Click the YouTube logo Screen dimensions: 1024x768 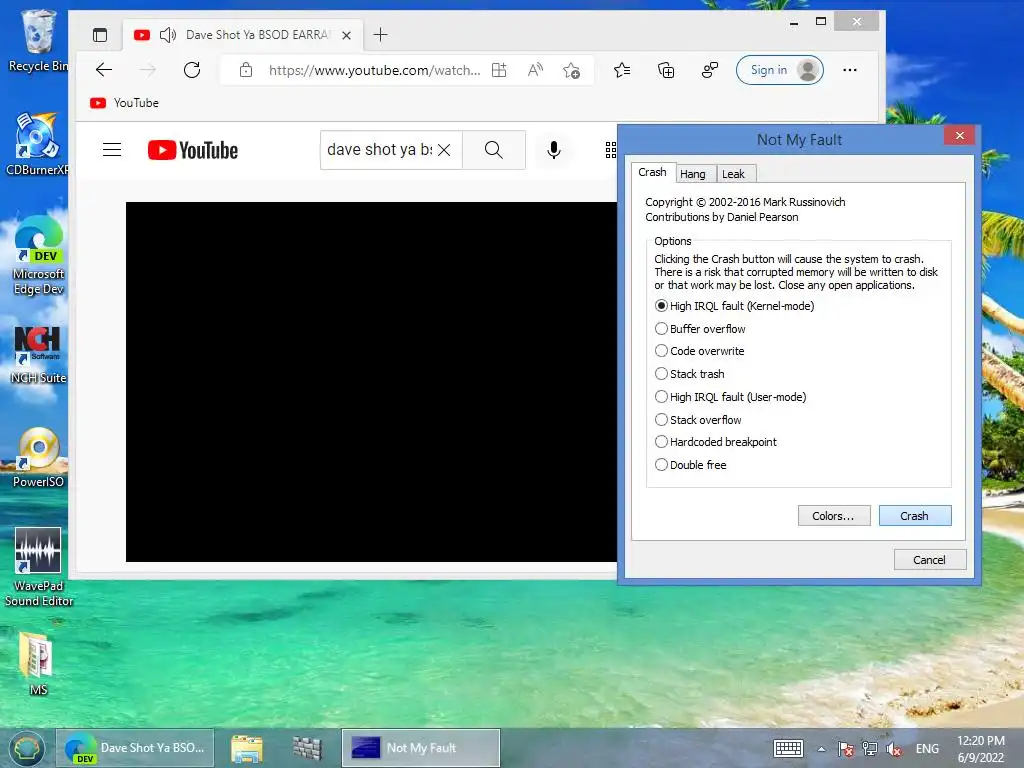pyautogui.click(x=193, y=150)
